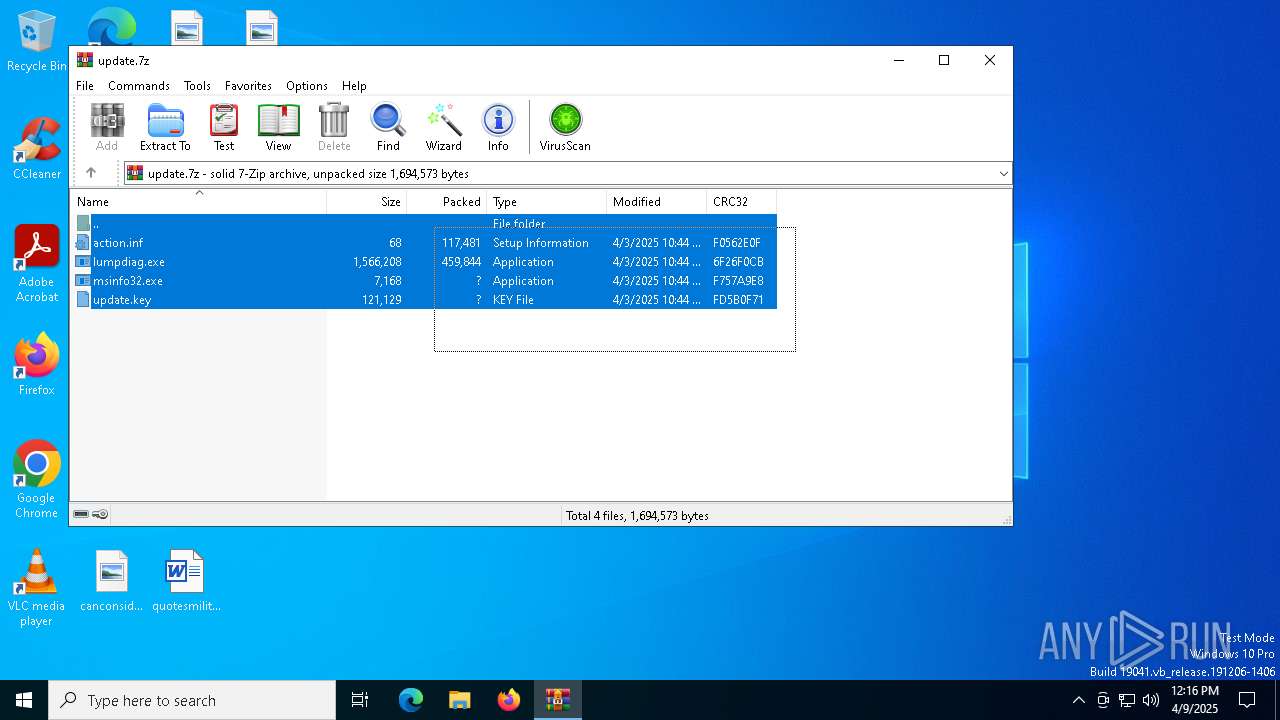Click WinRAR taskbar button

pos(557,700)
